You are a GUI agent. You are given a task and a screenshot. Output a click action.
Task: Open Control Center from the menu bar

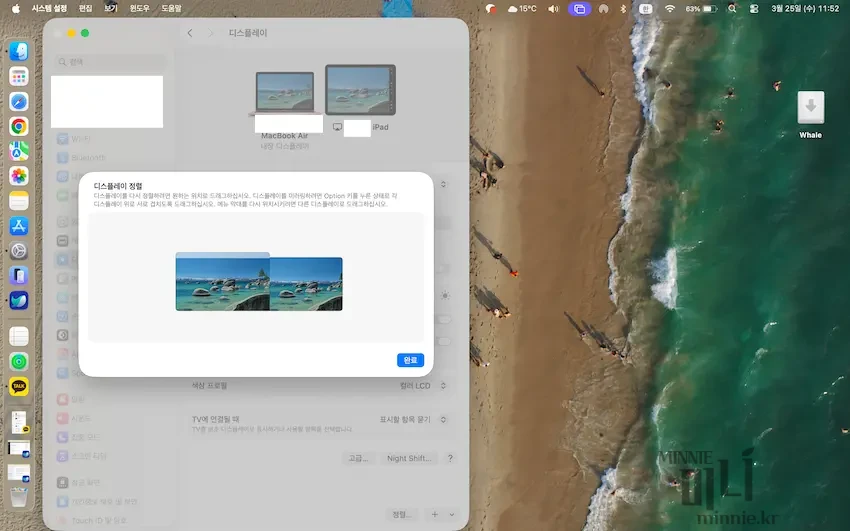[754, 9]
